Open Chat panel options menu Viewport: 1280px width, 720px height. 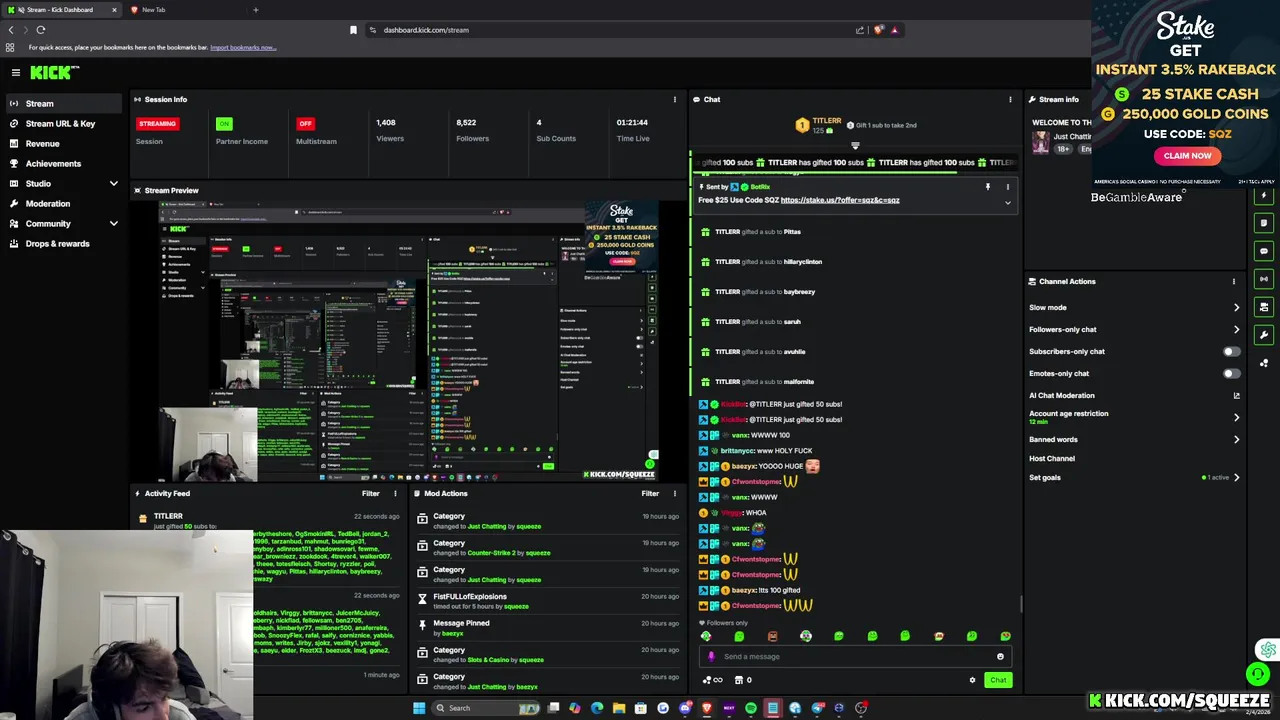pyautogui.click(x=1010, y=99)
